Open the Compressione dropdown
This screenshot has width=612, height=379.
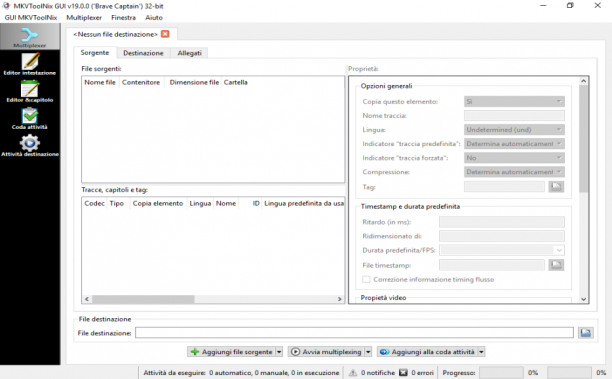click(x=514, y=172)
